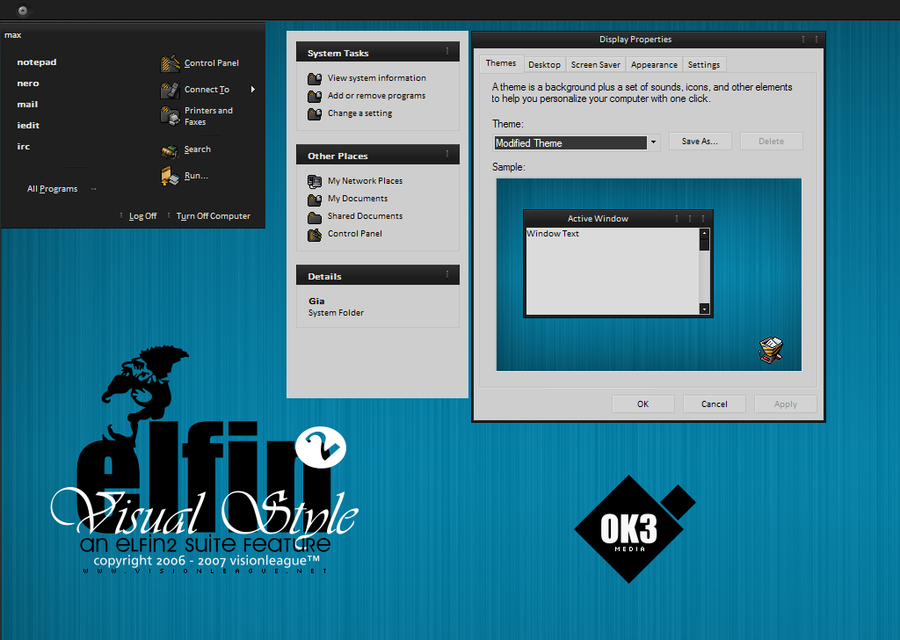Screen dimensions: 900x640
Task: Click Cancel in Display Properties
Action: (x=714, y=404)
